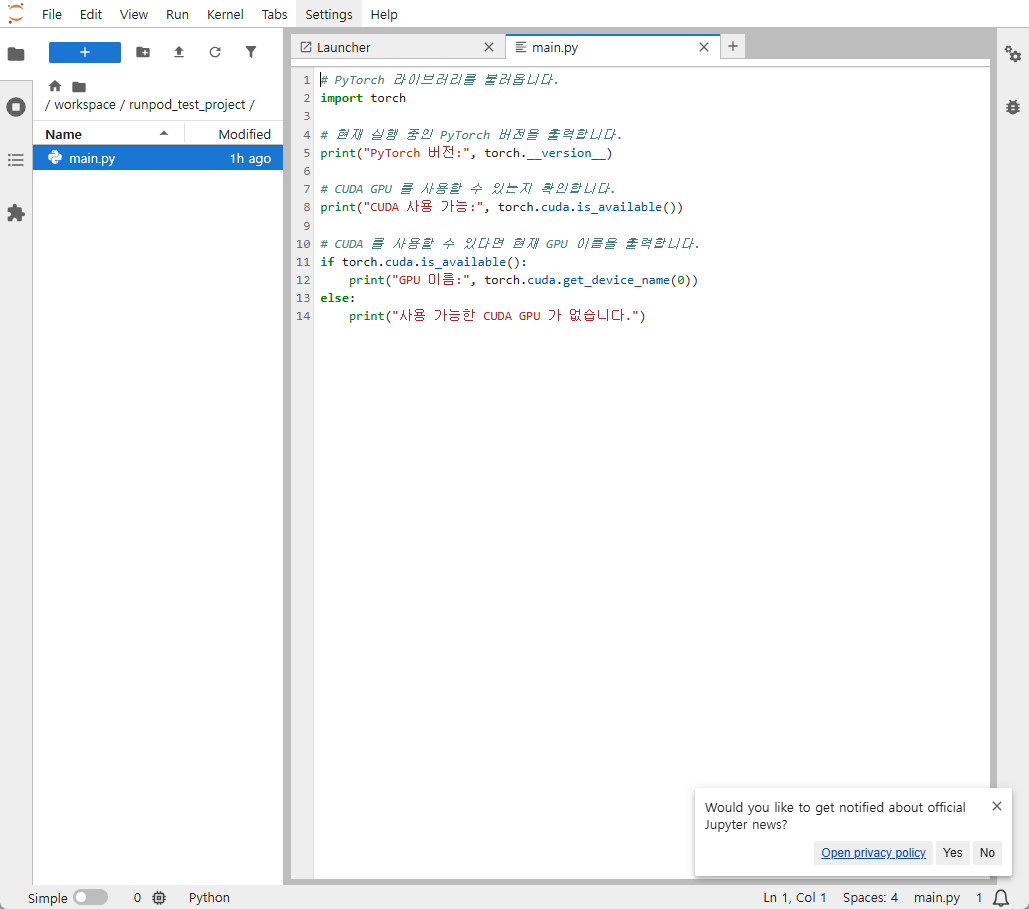
Task: Switch to the main.py editor tab
Action: 612,47
